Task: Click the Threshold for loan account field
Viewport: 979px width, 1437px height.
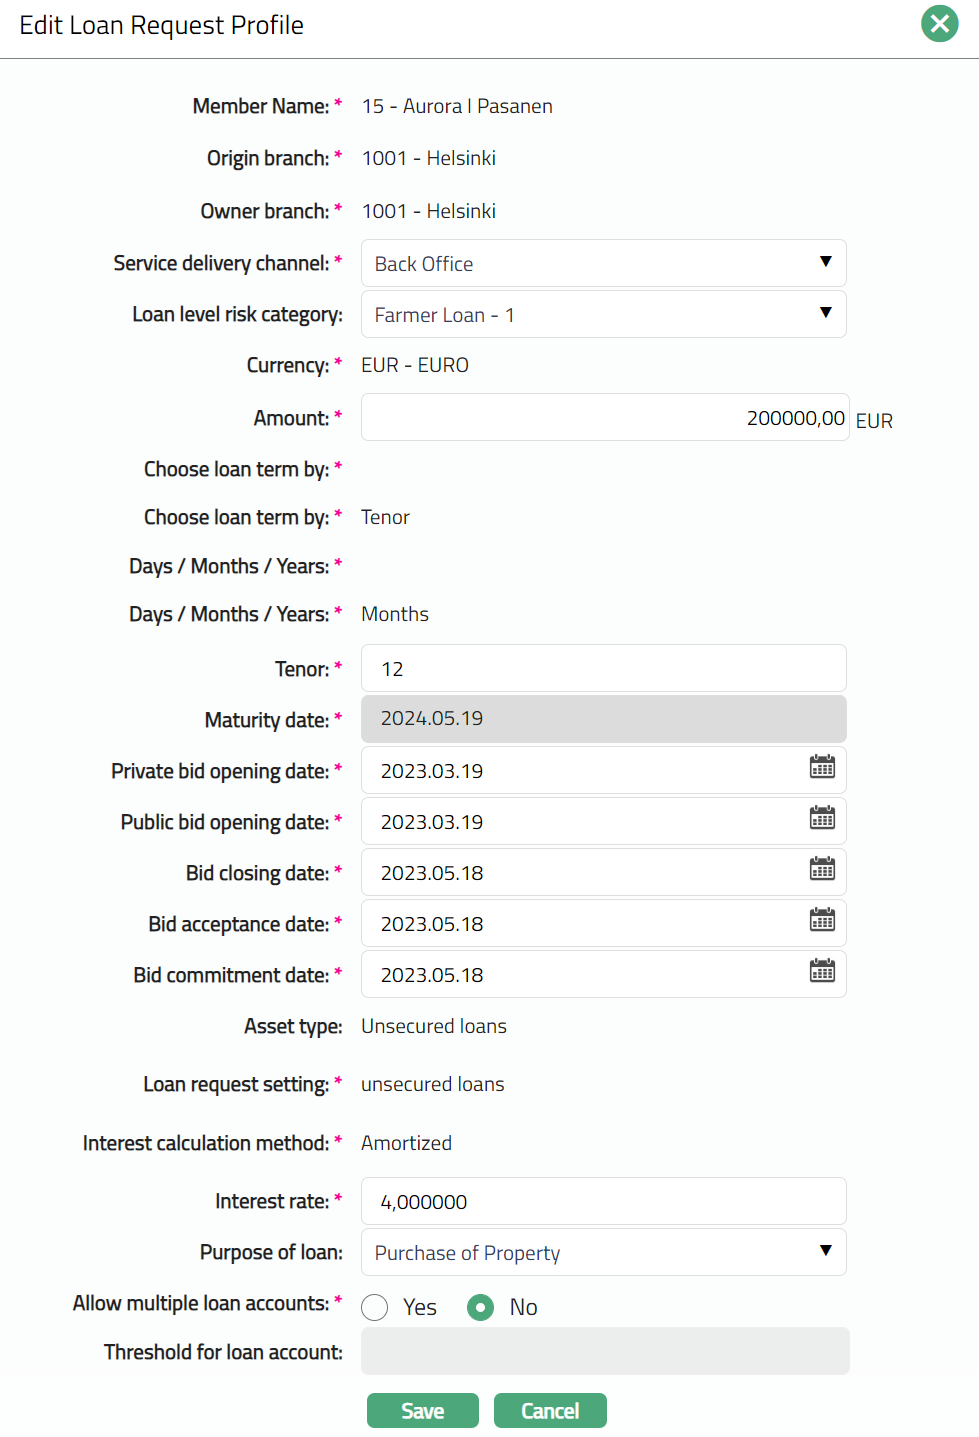Action: pyautogui.click(x=604, y=1351)
